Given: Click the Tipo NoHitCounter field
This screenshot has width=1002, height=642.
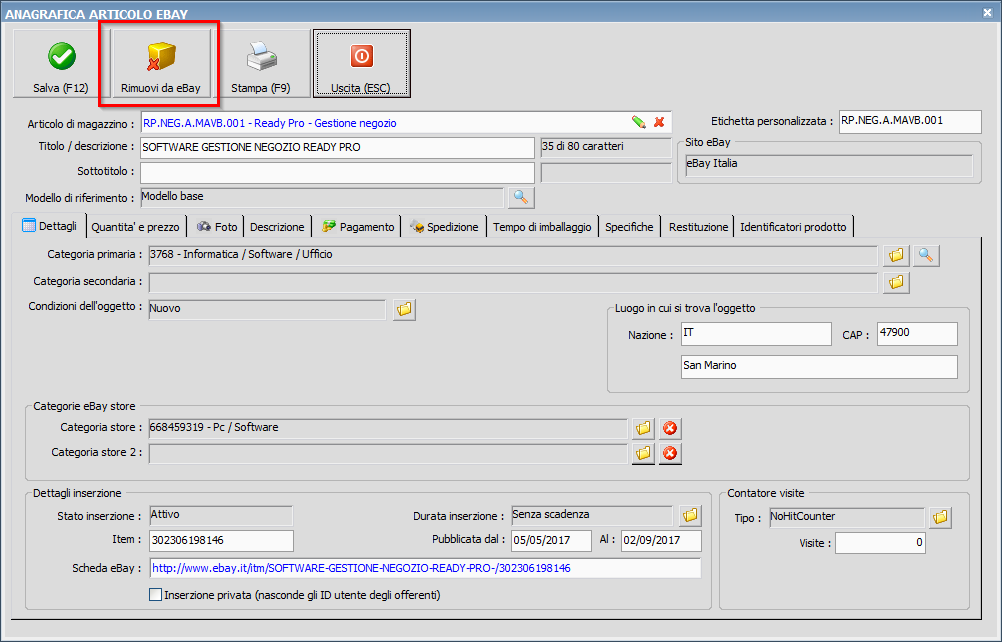Looking at the screenshot, I should (x=846, y=517).
